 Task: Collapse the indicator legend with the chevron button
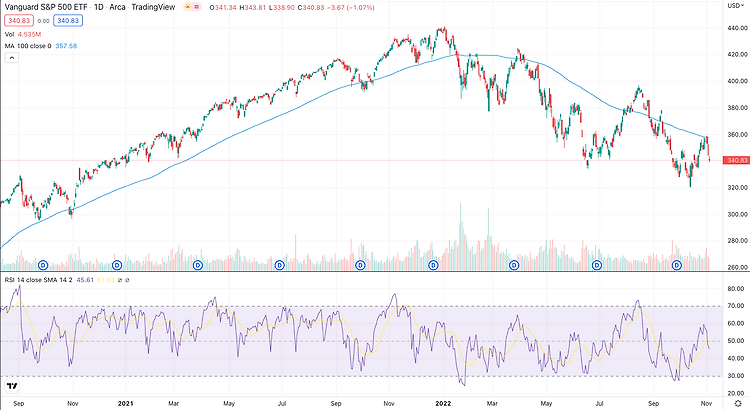[12, 58]
